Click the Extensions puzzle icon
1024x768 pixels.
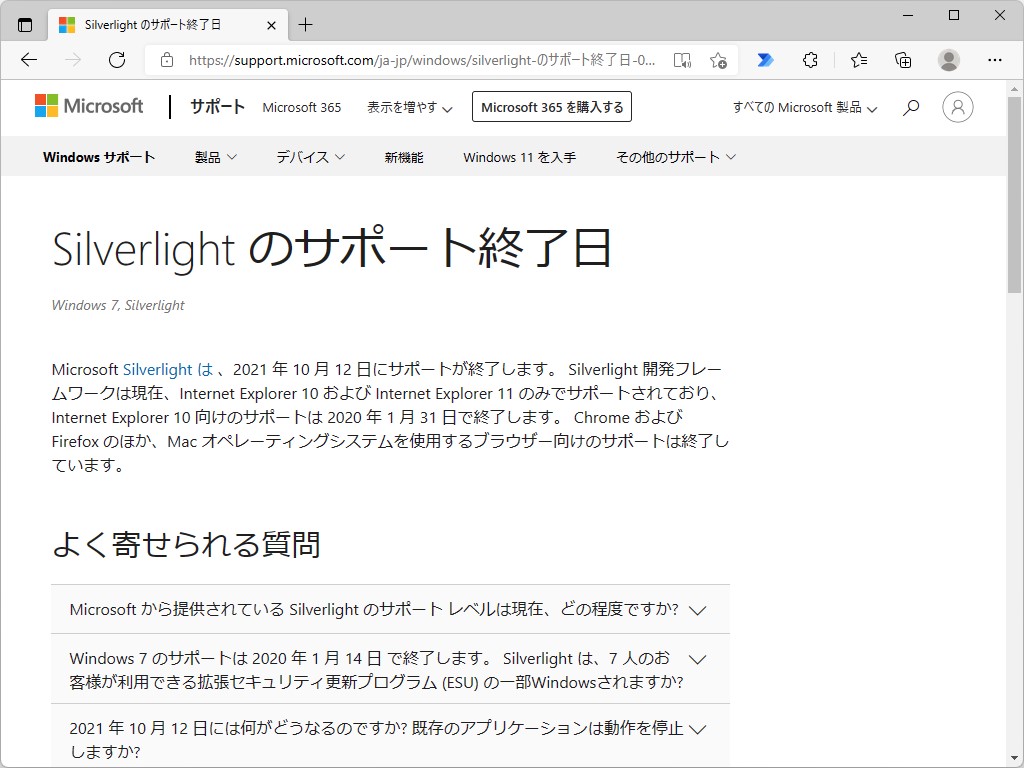point(811,60)
